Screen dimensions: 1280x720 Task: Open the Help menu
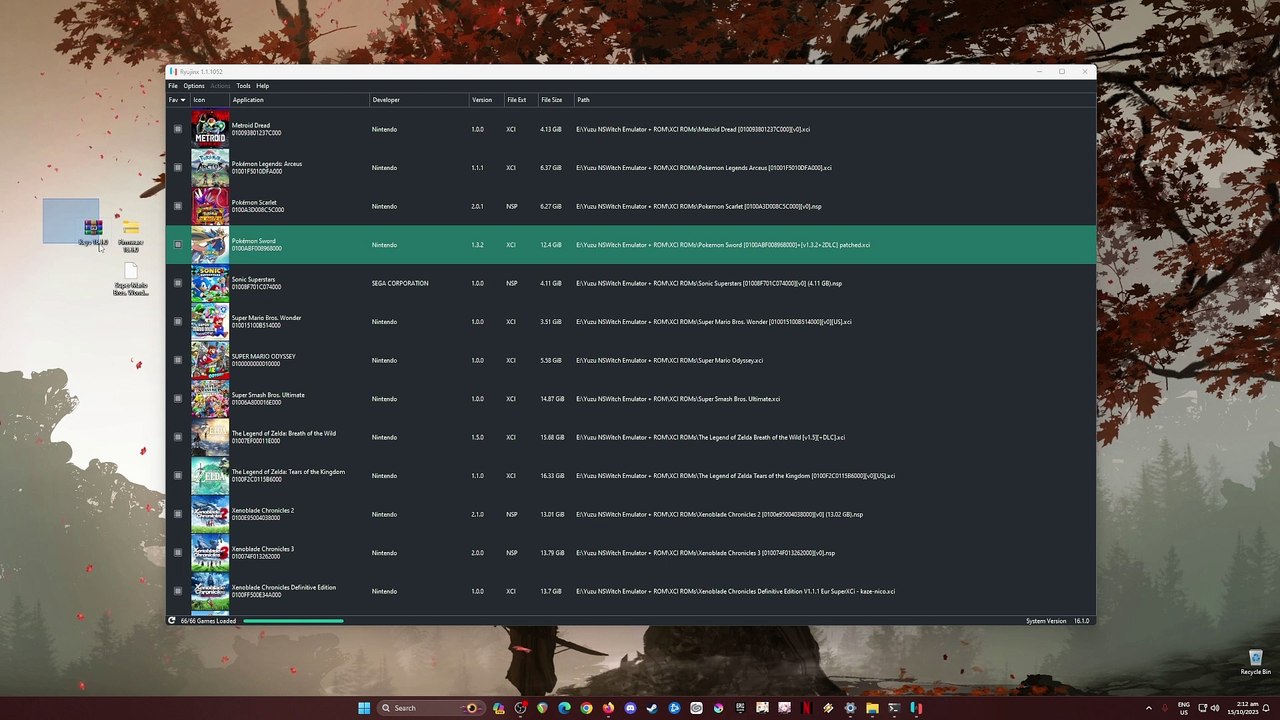click(262, 86)
